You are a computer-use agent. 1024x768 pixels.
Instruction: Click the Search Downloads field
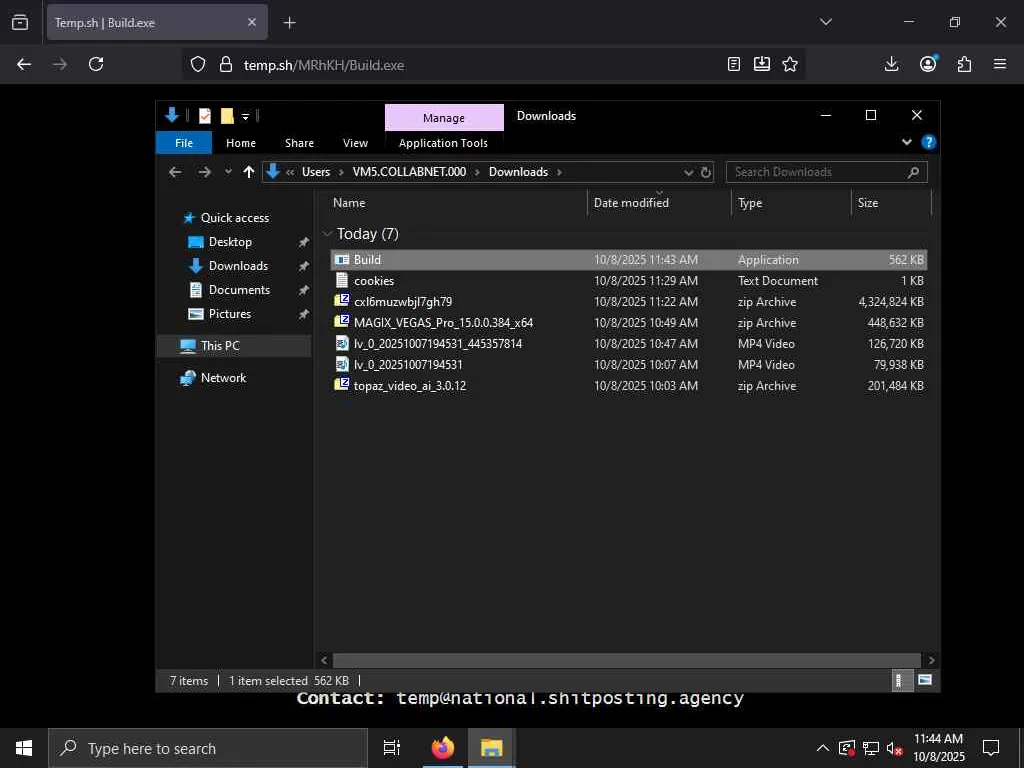click(x=826, y=172)
